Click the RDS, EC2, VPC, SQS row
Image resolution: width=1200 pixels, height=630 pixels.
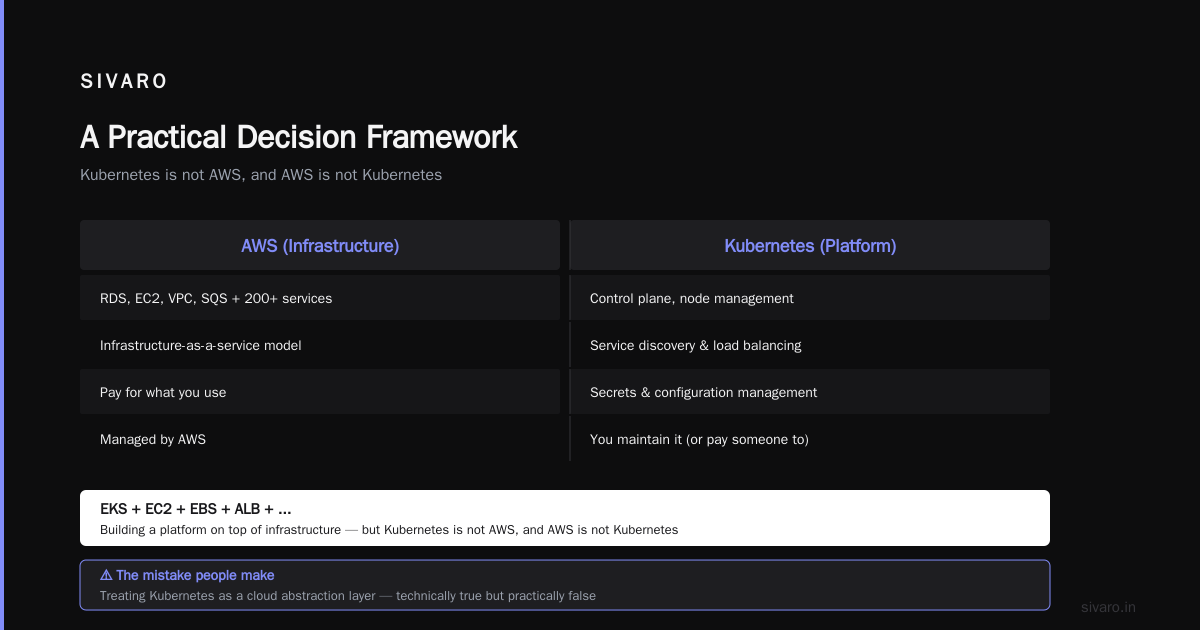[x=320, y=298]
